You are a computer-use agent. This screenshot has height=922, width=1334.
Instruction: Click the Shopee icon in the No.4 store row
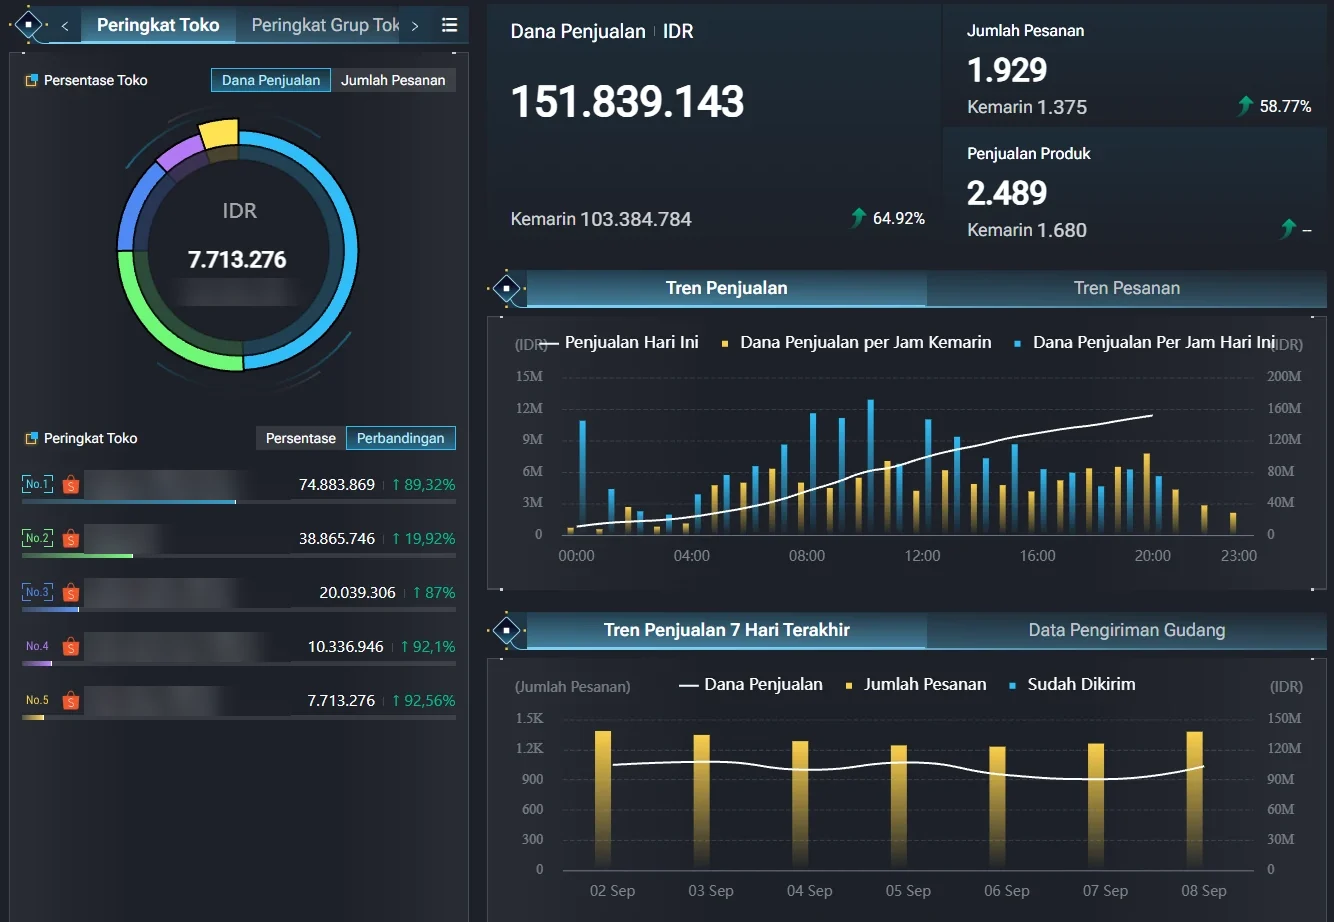(x=70, y=647)
